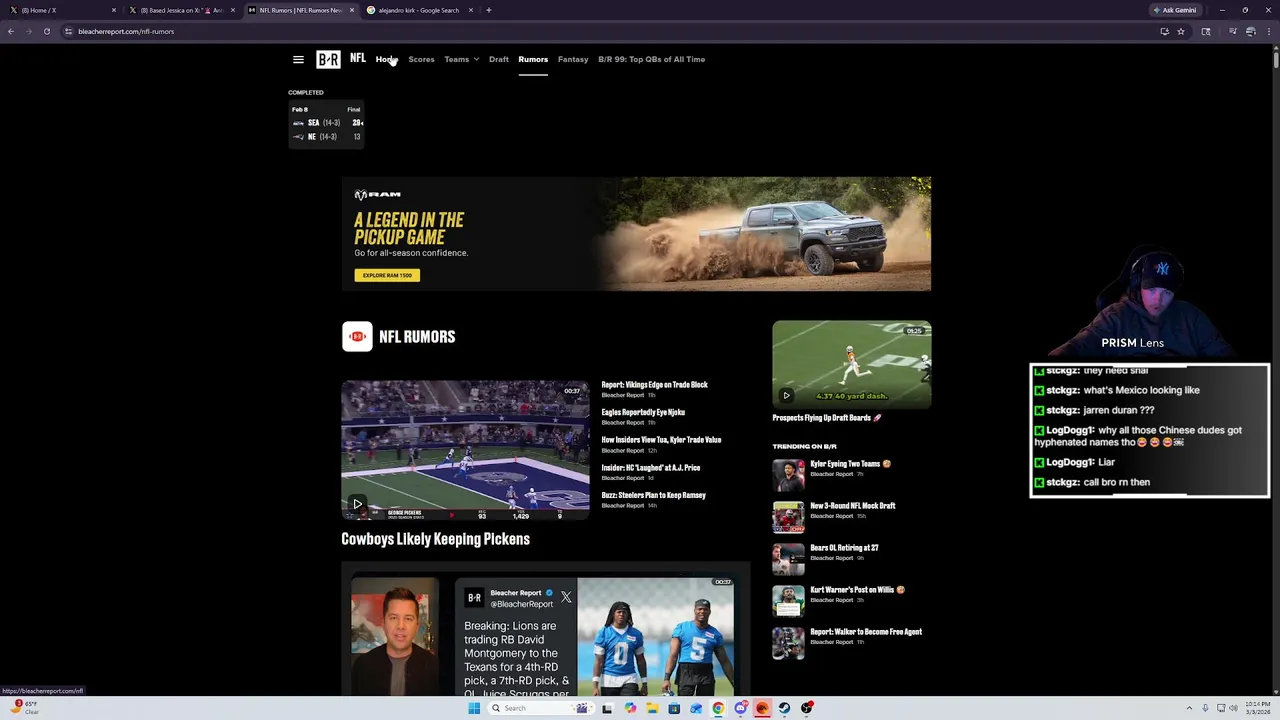Open Chrome from the taskbar
This screenshot has width=1280, height=720.
tap(718, 708)
